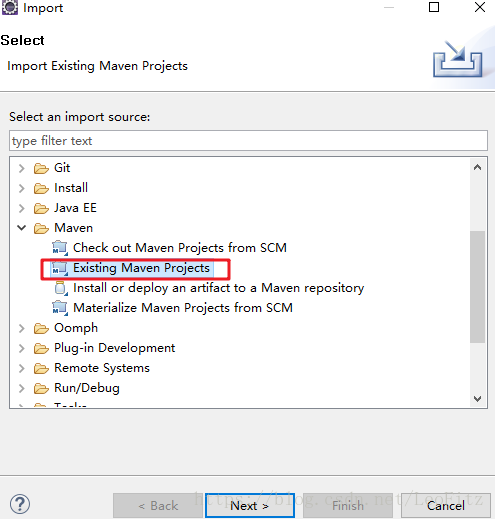Viewport: 495px width, 519px height.
Task: Open the help question mark icon
Action: pos(20,504)
